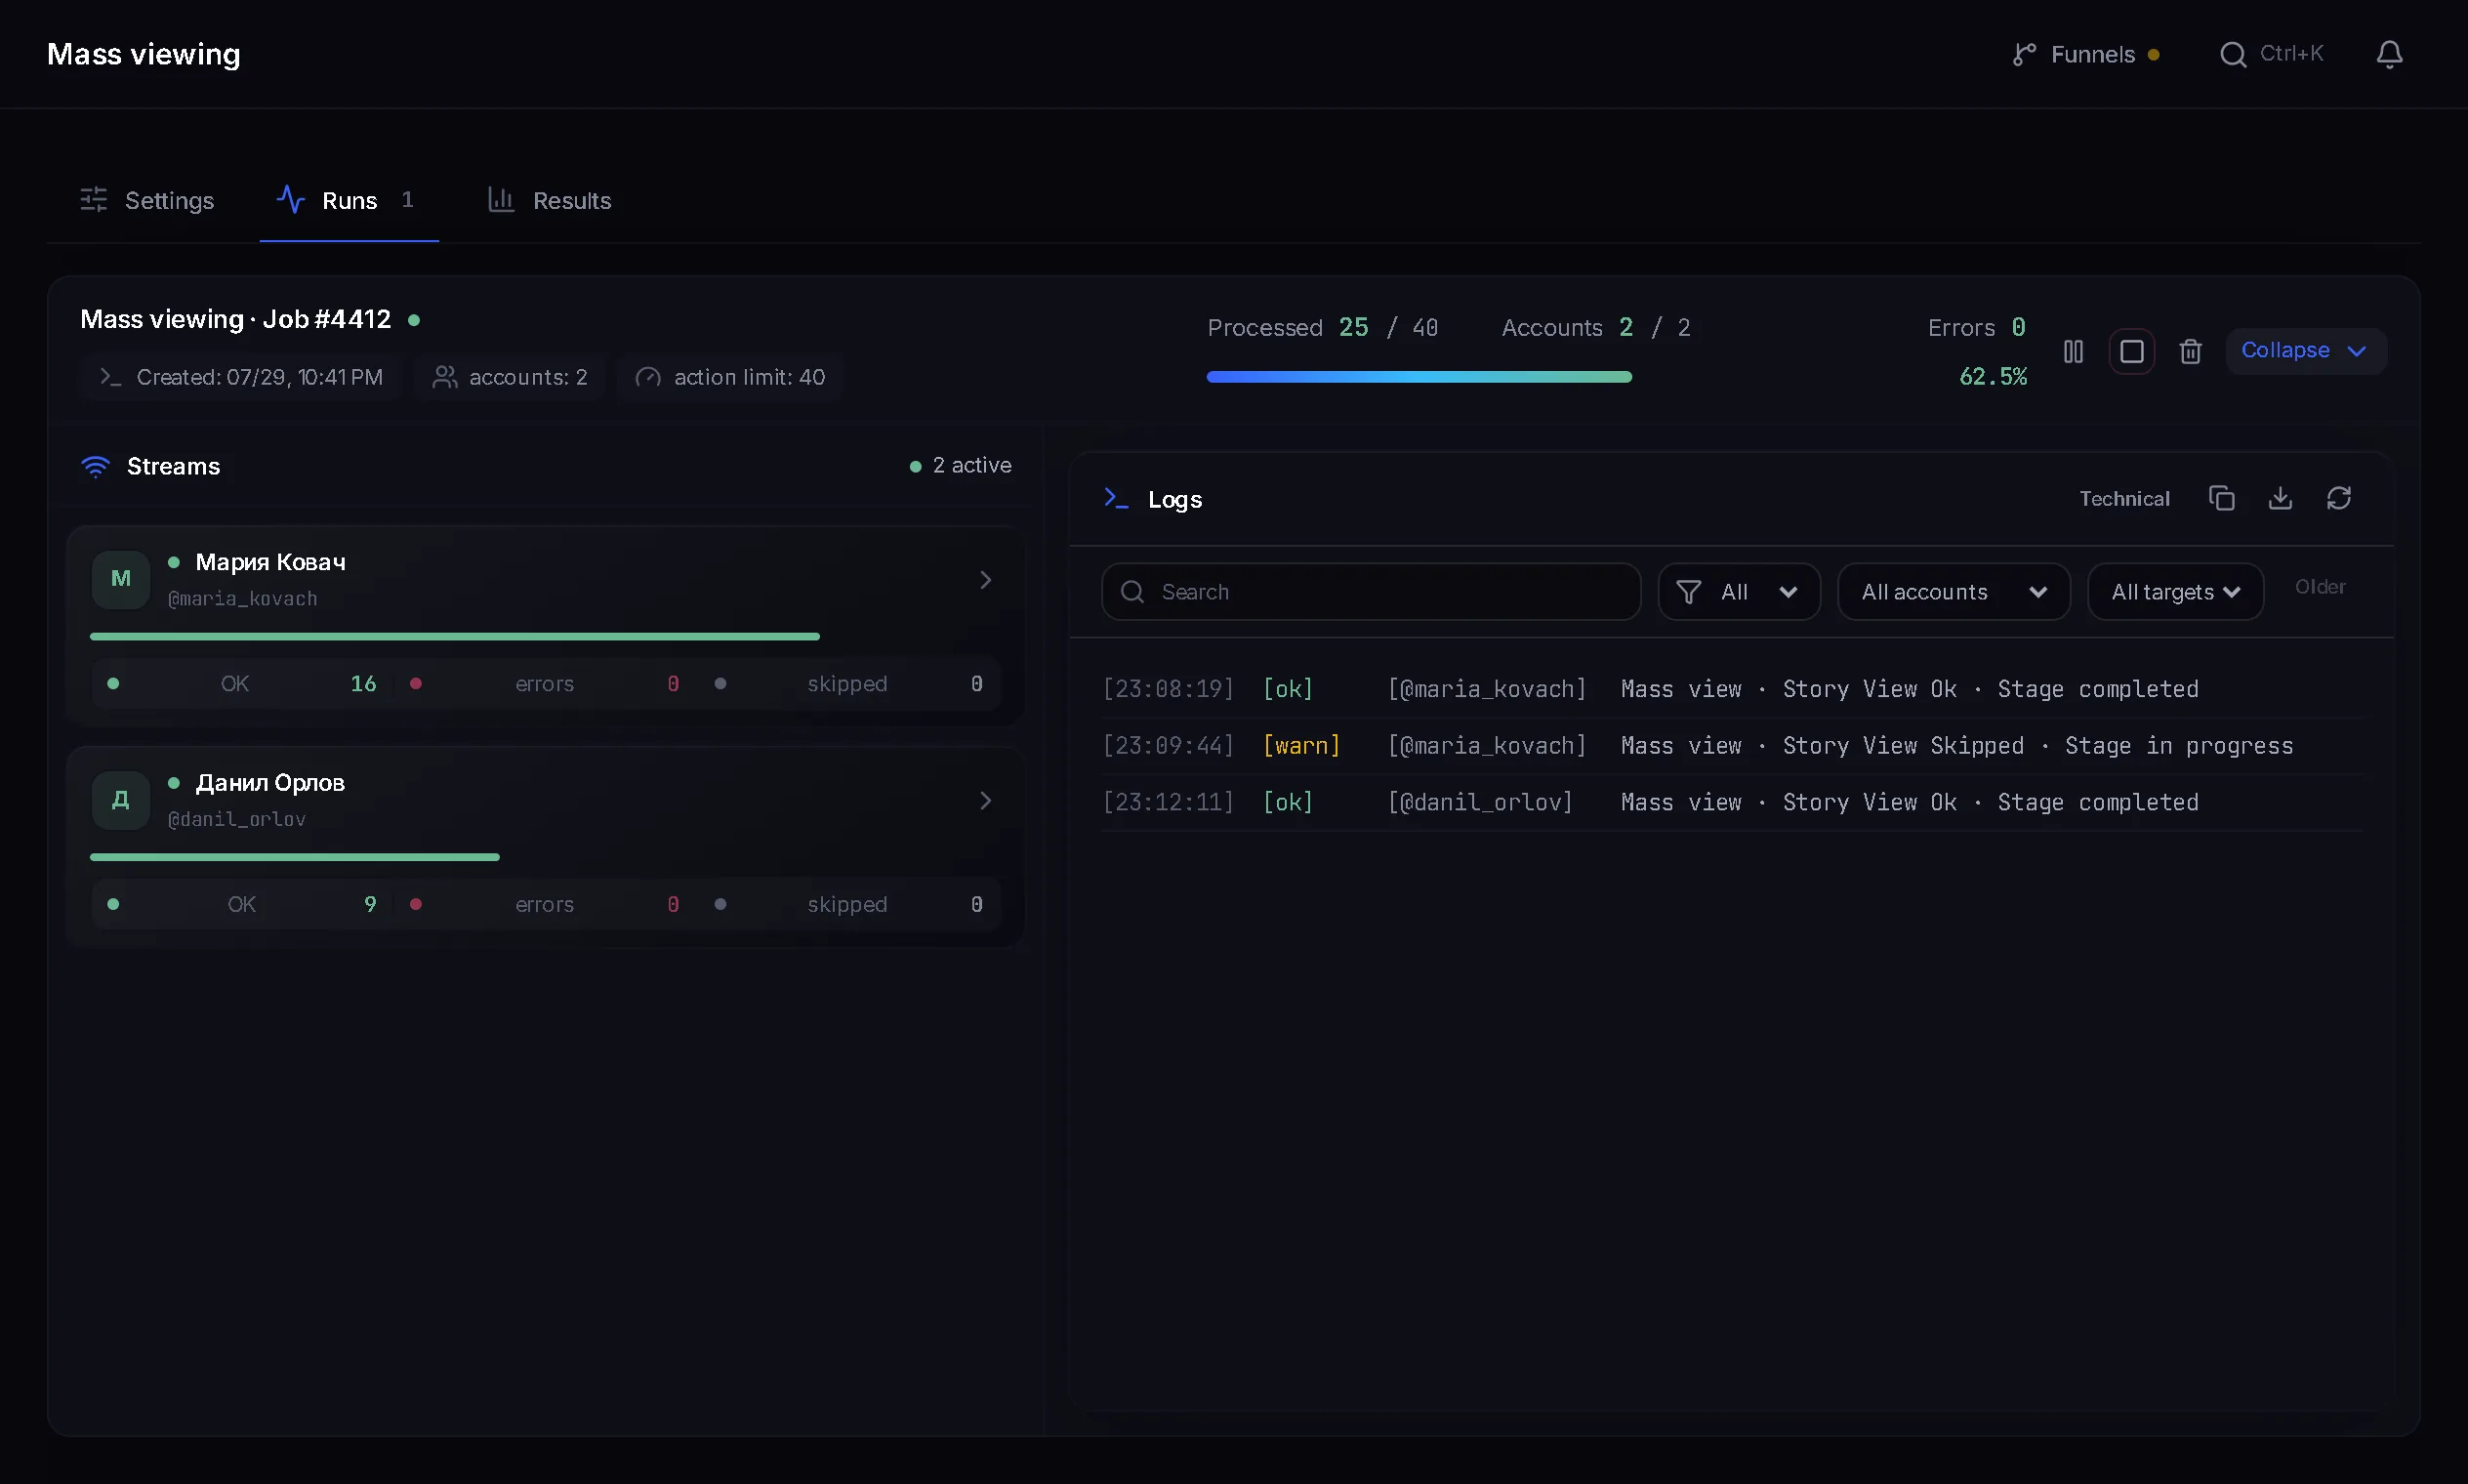Click the Logs terminal icon
Viewport: 2468px width, 1484px height.
tap(1116, 498)
